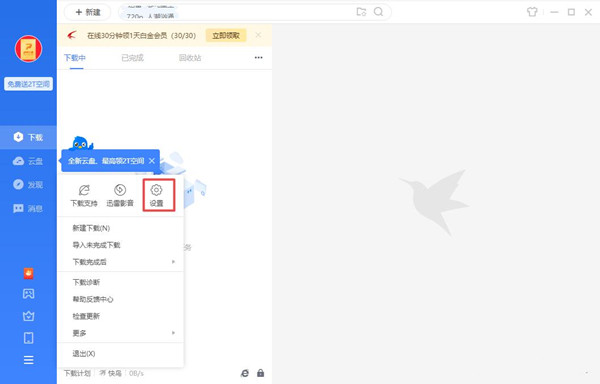Screen dimensions: 600x384
Task: Select 退出(X) menu item
Action: [x=121, y=354]
